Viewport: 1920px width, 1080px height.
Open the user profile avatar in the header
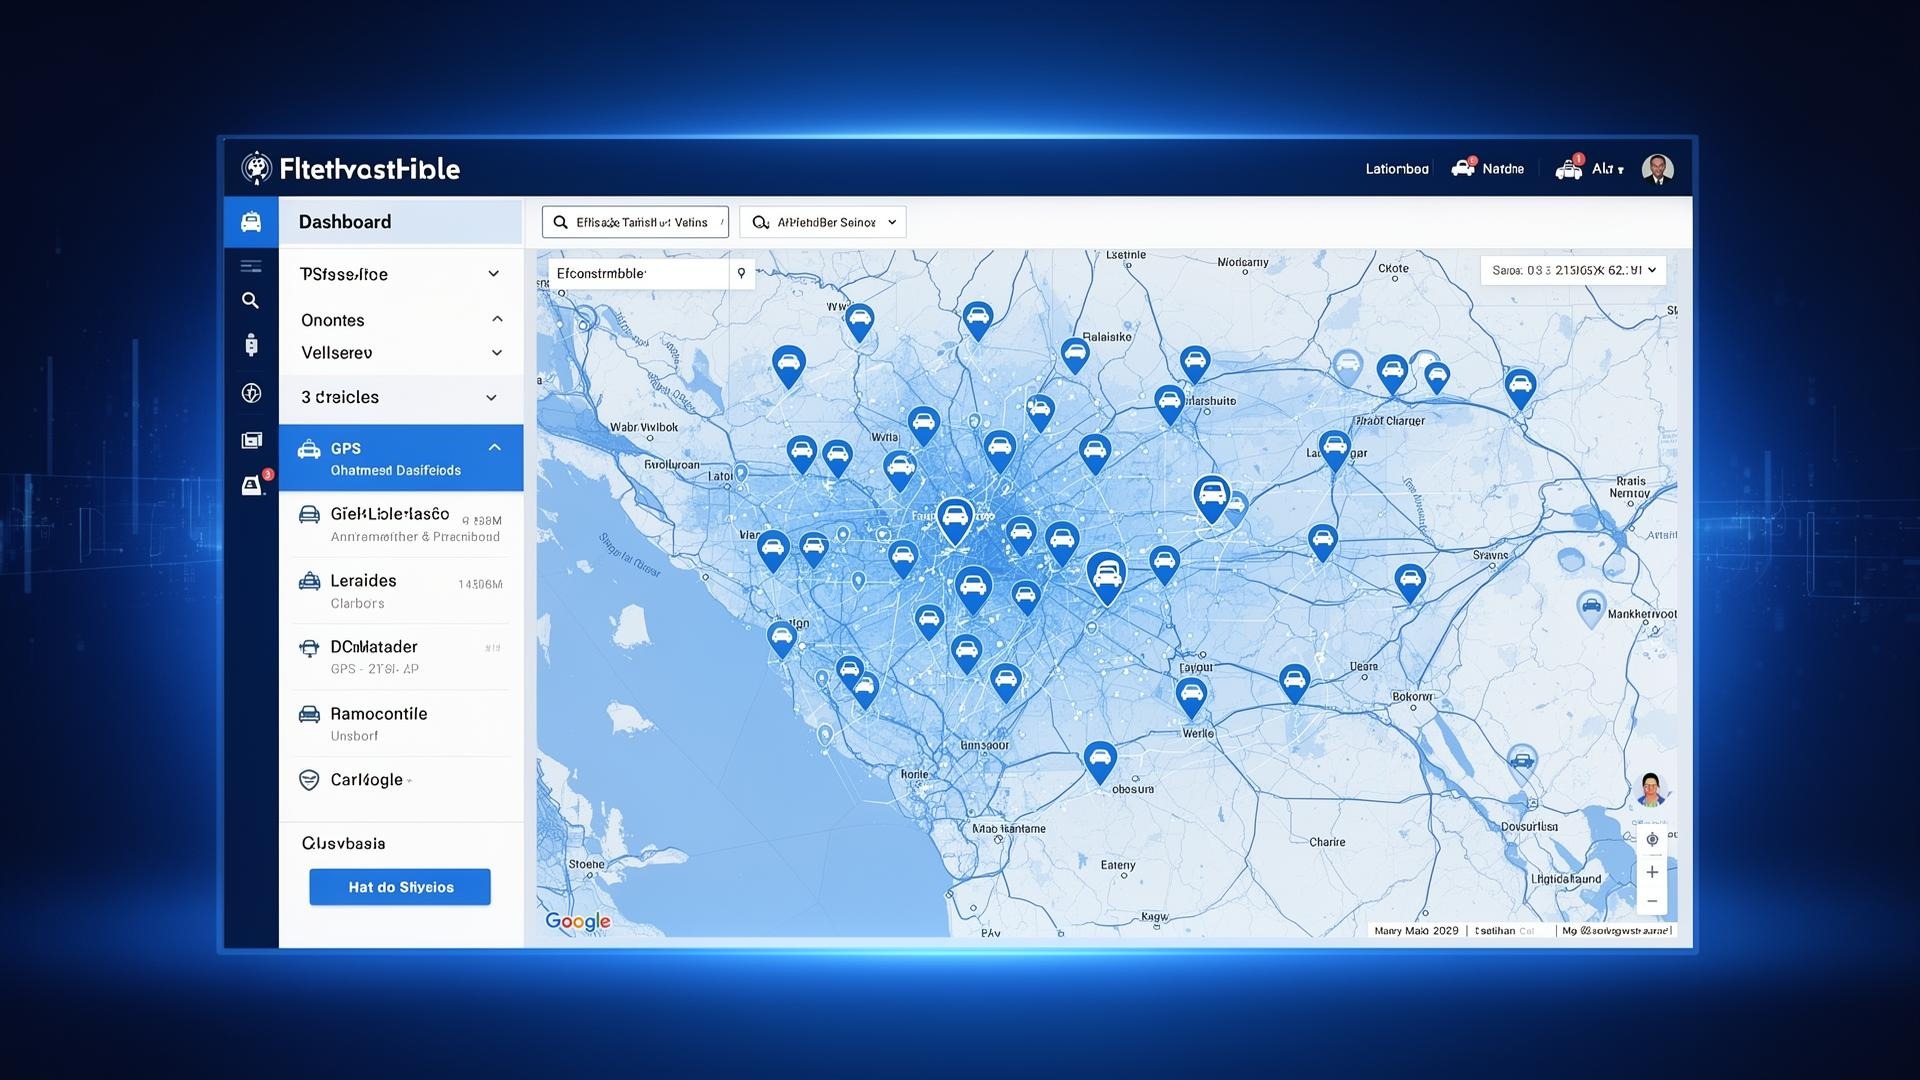click(1657, 169)
